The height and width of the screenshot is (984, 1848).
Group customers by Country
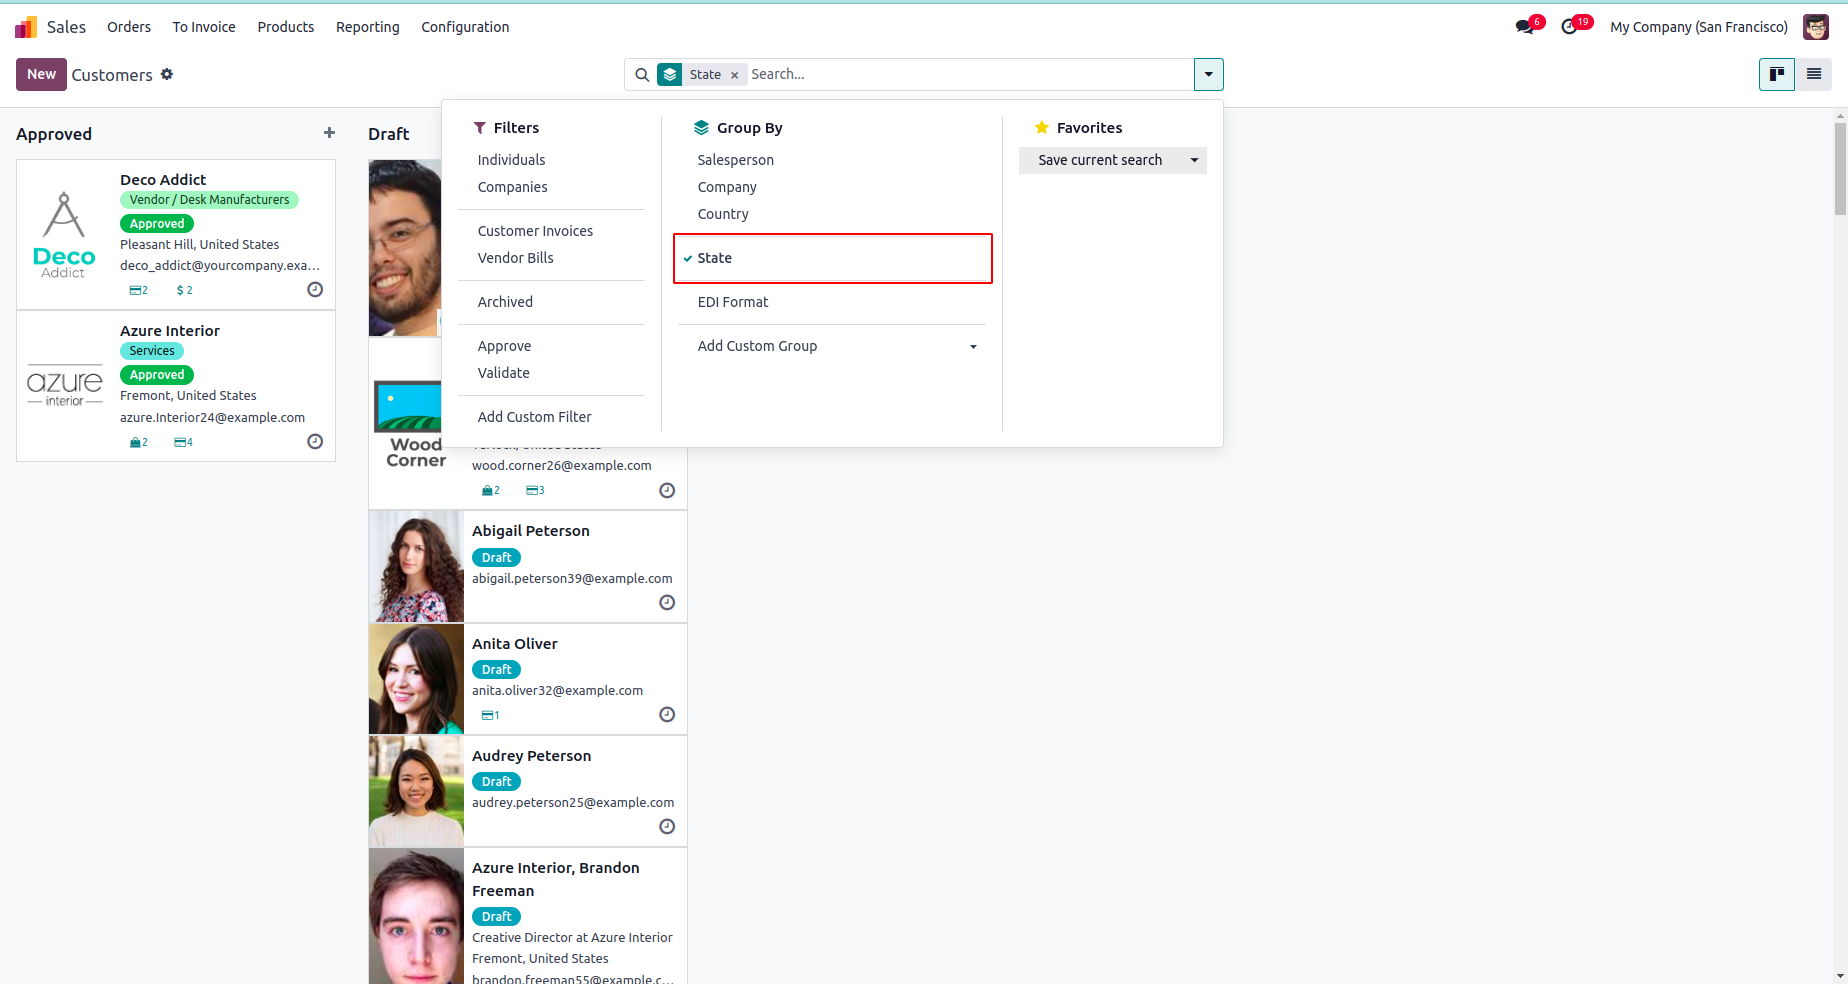point(723,214)
